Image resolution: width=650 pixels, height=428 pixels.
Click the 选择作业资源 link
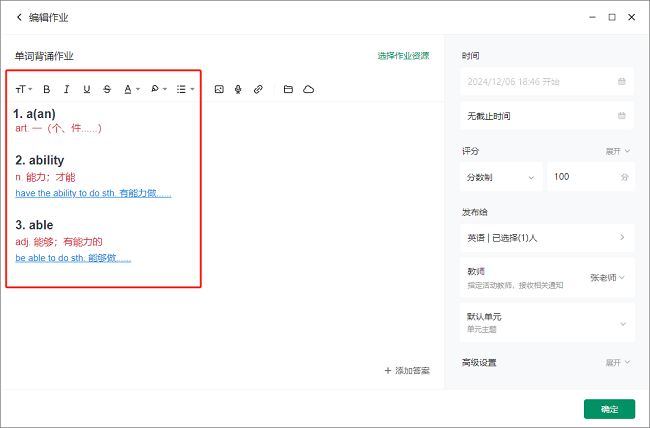[403, 56]
